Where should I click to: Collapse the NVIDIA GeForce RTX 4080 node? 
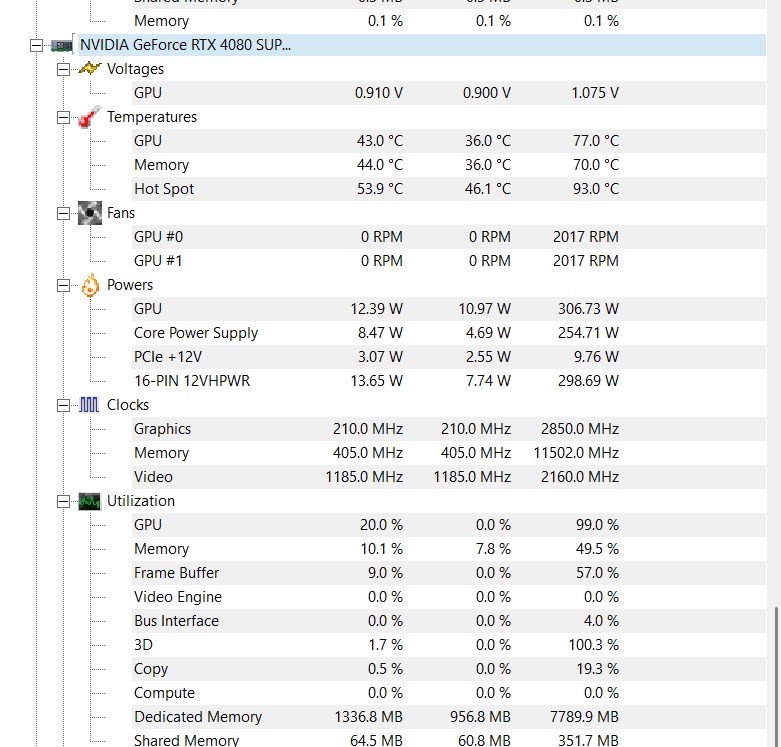coord(37,45)
